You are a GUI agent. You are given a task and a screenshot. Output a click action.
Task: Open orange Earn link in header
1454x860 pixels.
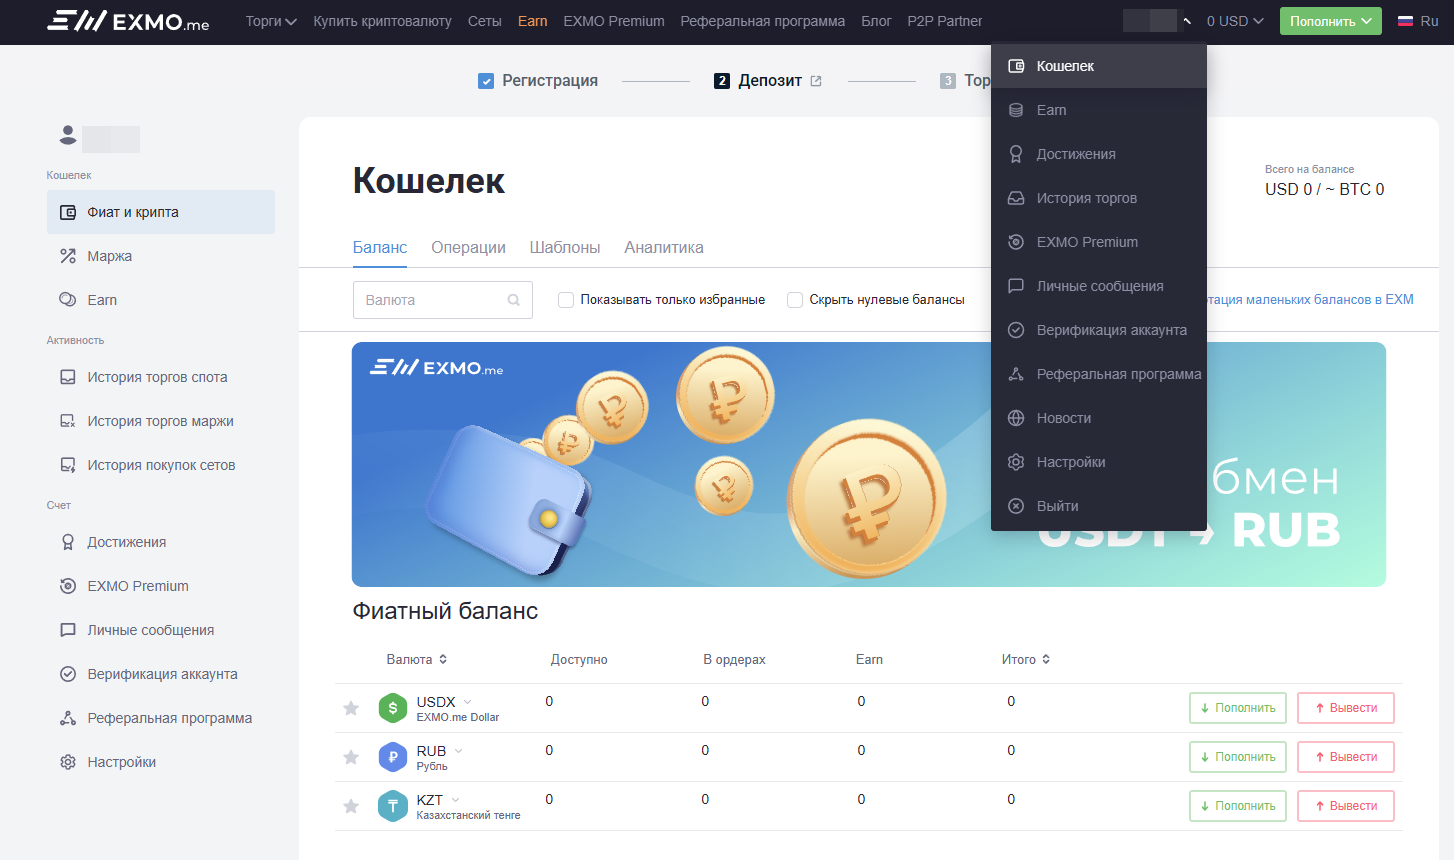pyautogui.click(x=533, y=21)
